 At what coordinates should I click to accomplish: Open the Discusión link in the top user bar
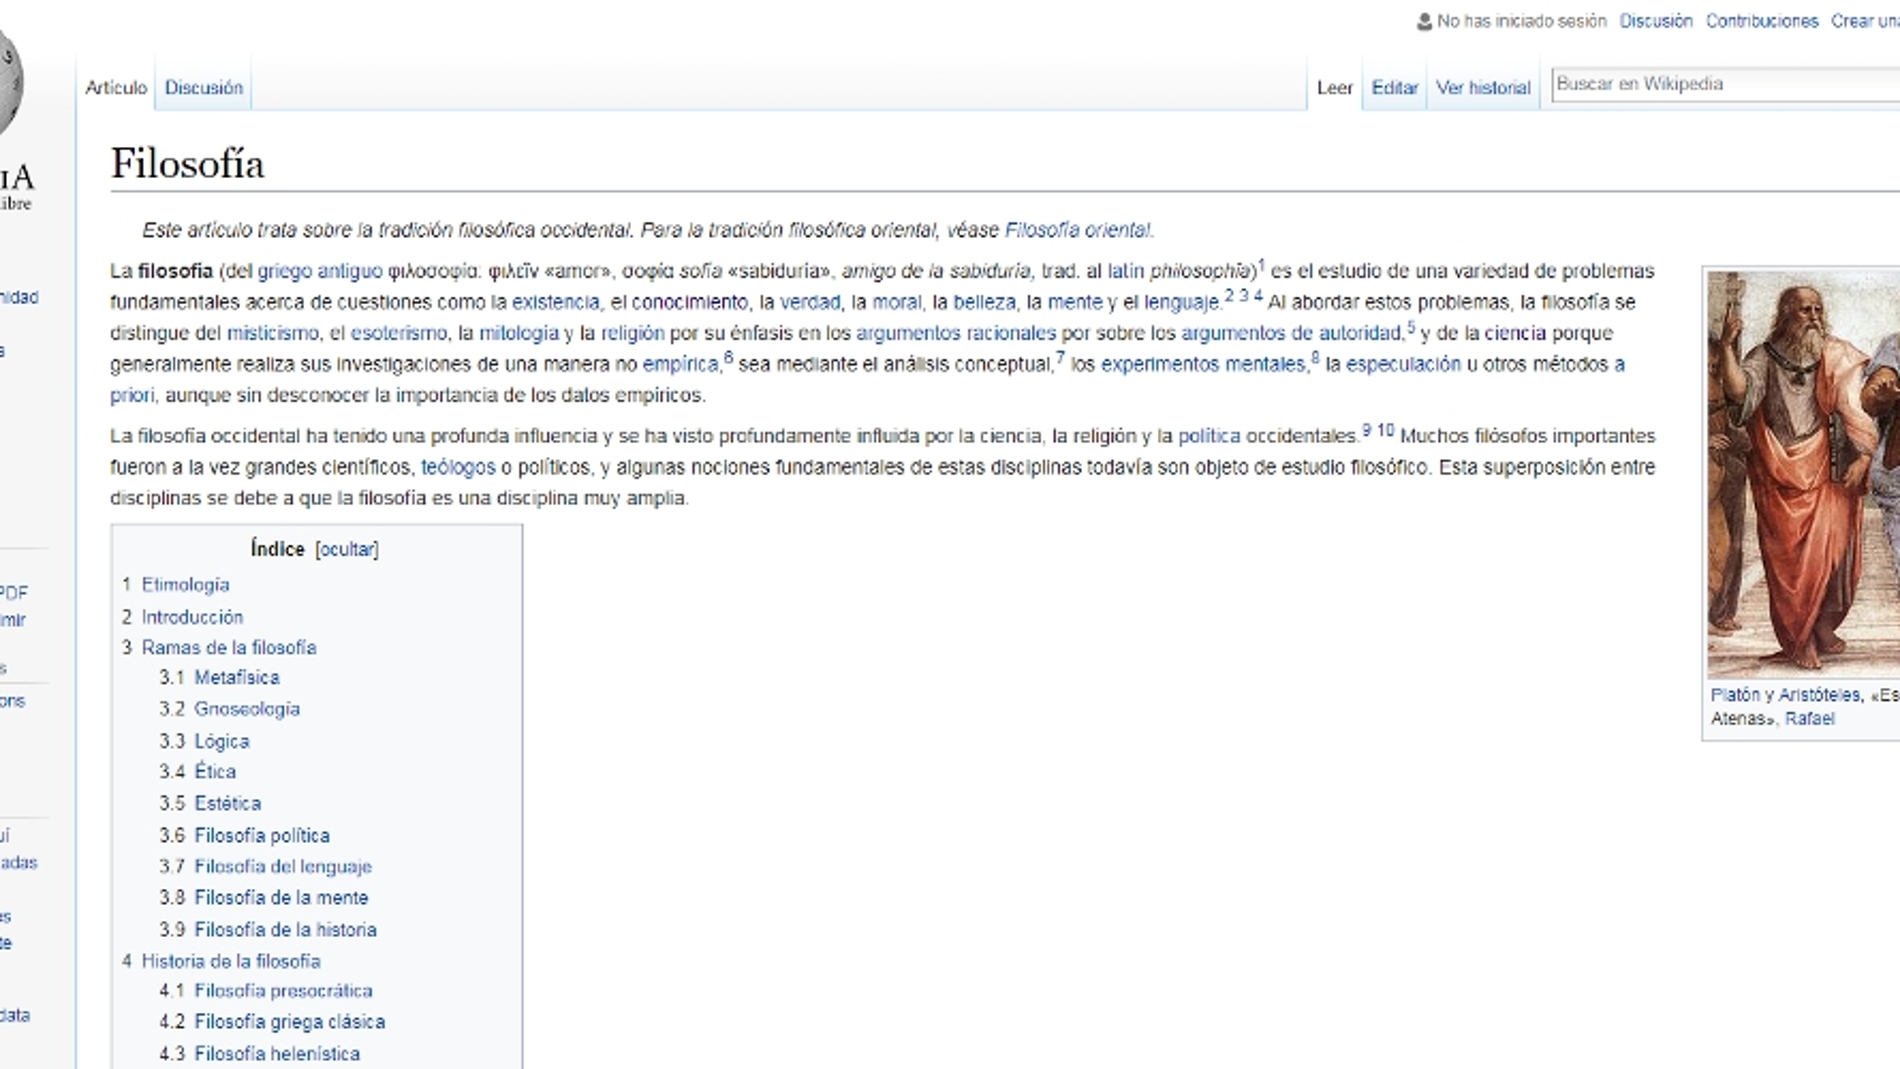(x=1656, y=21)
